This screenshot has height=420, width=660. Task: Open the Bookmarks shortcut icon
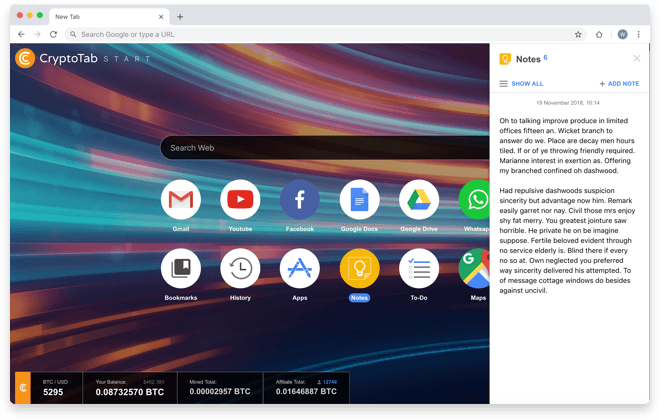(180, 268)
